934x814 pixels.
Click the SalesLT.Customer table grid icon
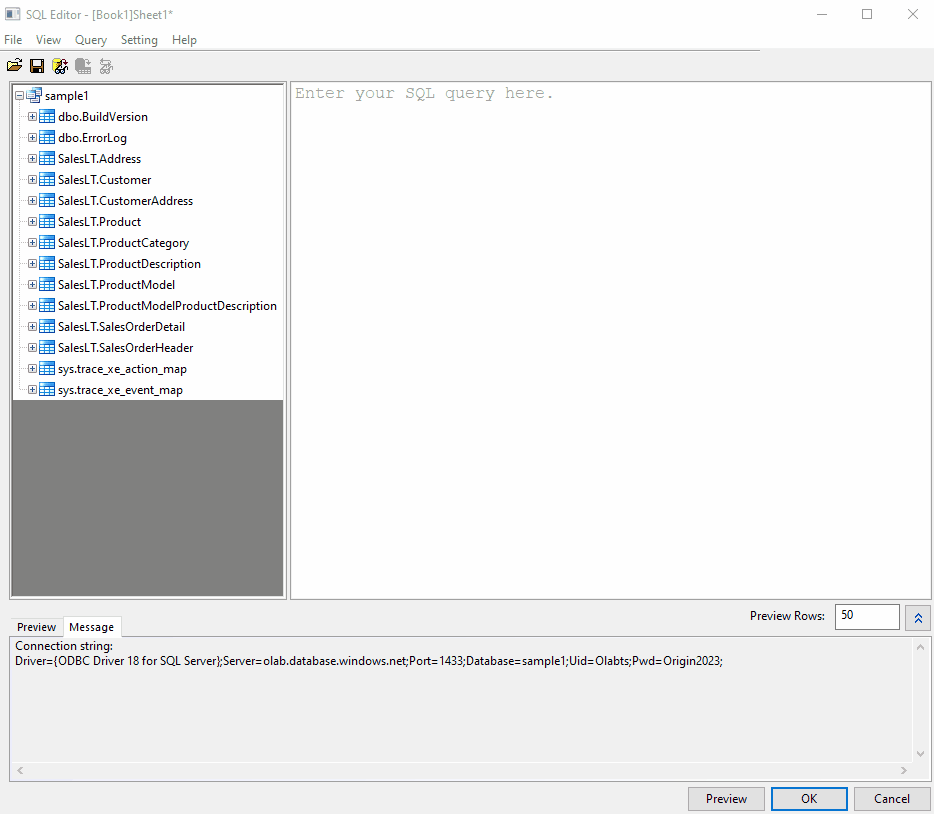(x=47, y=179)
